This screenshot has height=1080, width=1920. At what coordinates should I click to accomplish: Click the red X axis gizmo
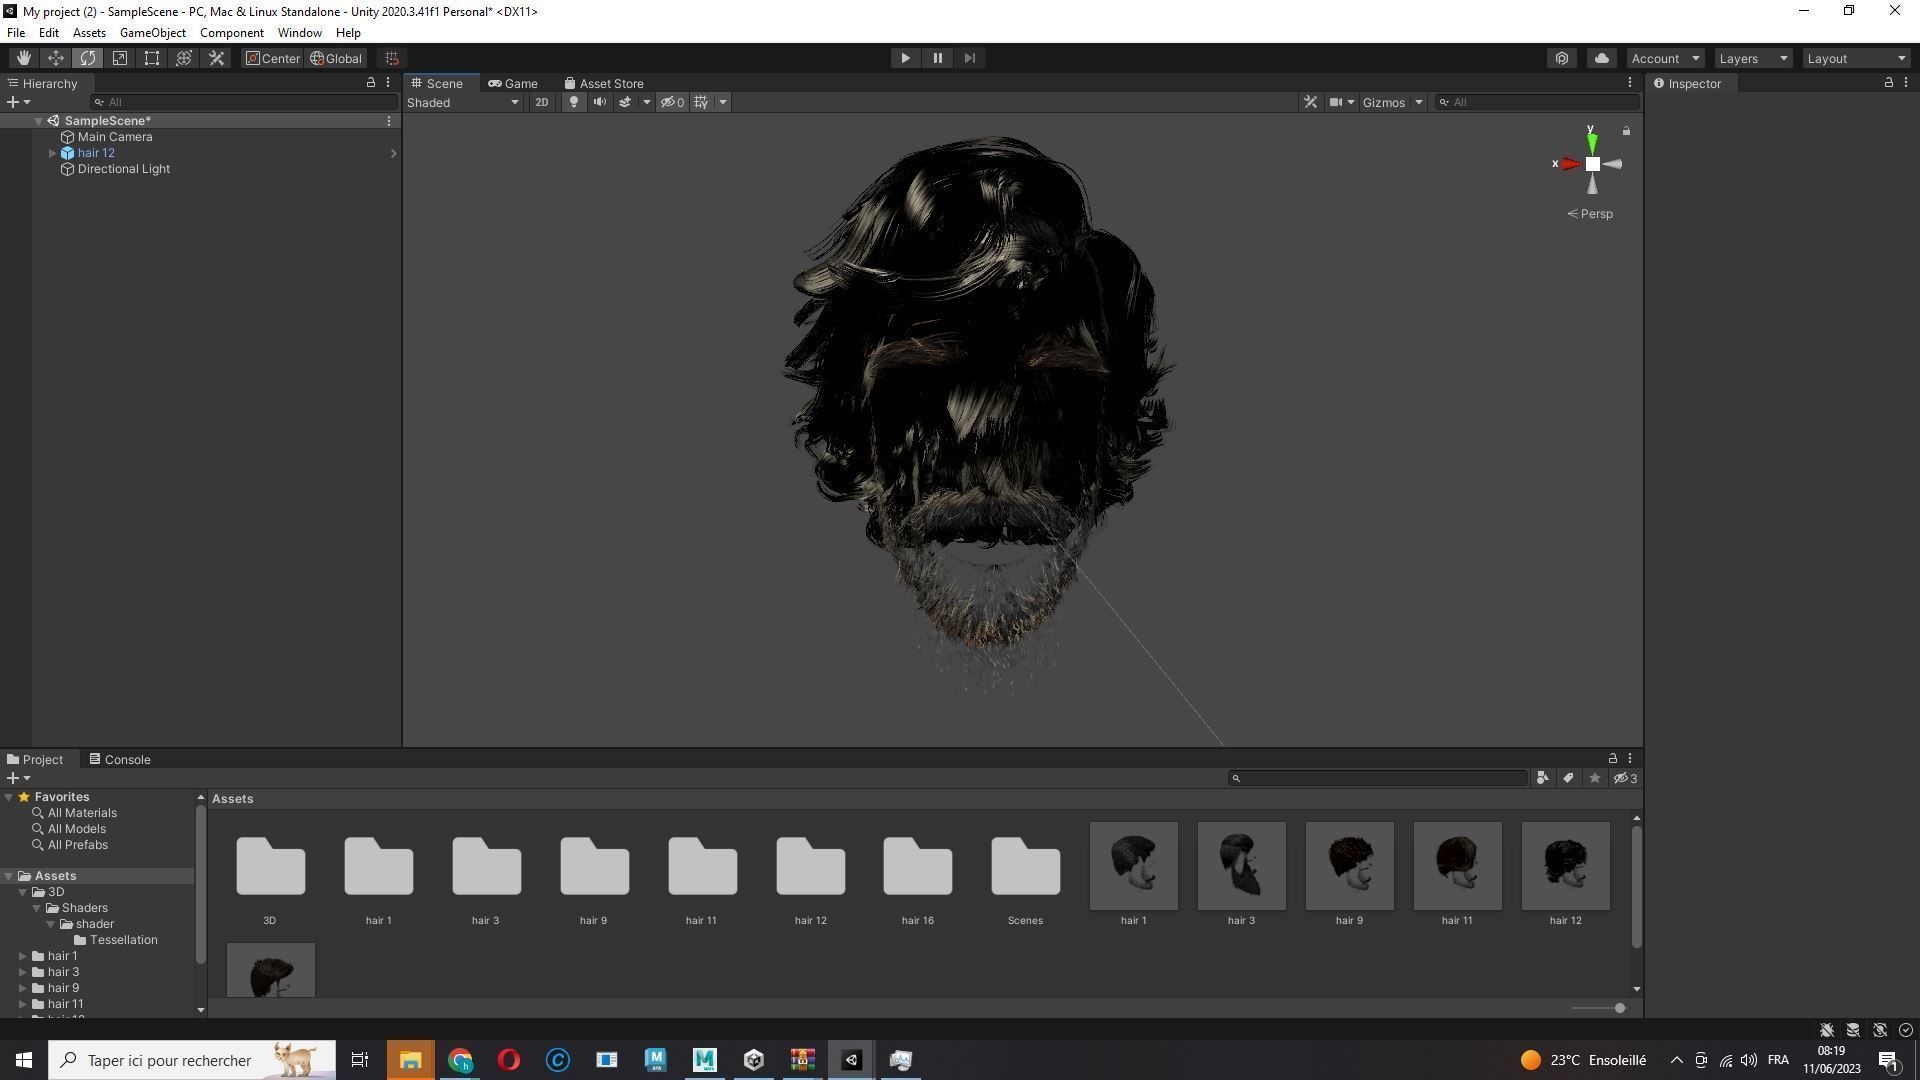1569,164
